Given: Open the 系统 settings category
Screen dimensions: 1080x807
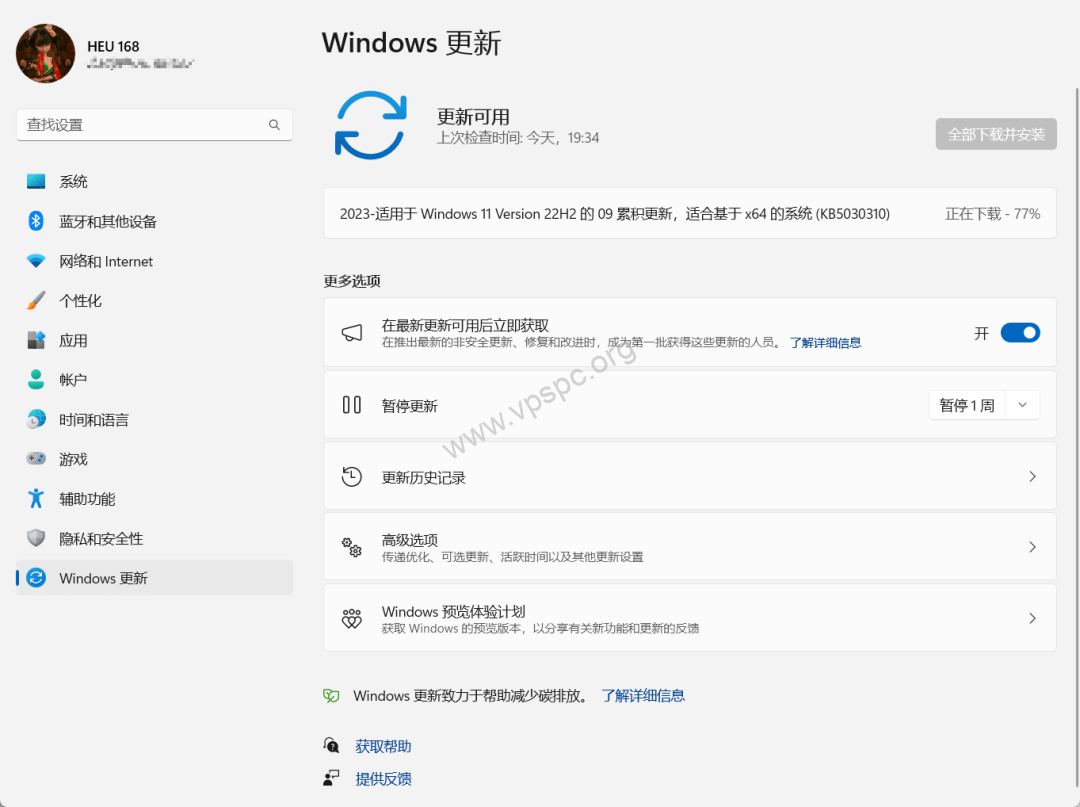Looking at the screenshot, I should (x=154, y=182).
